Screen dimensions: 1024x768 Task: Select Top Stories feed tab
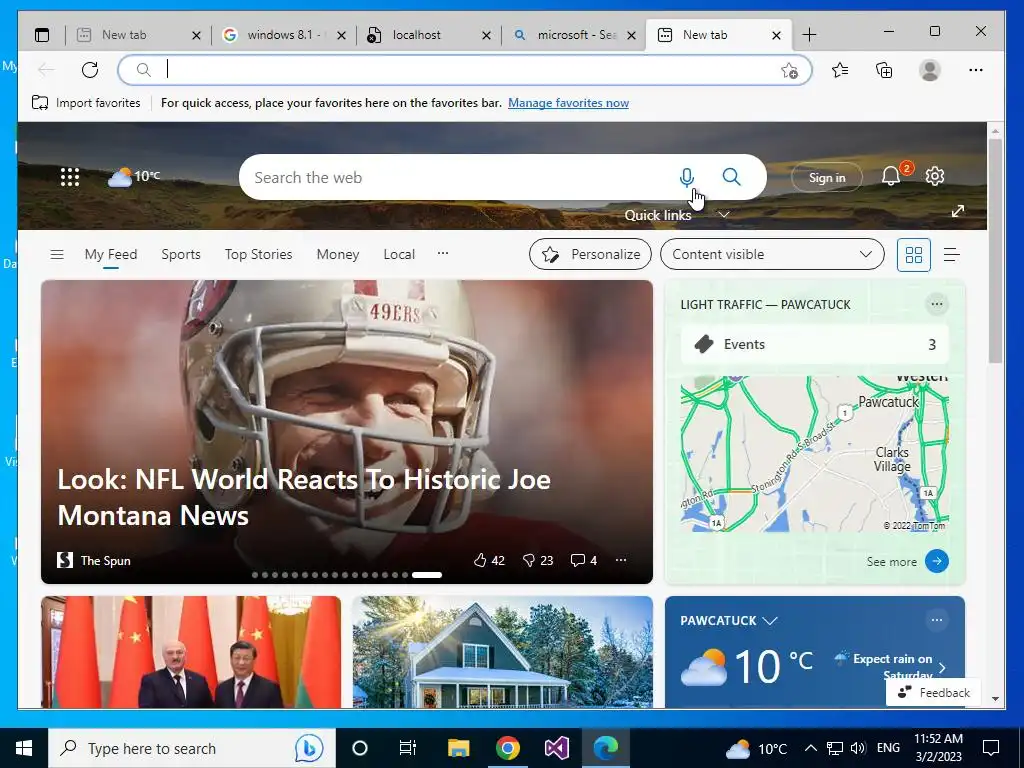pos(259,255)
